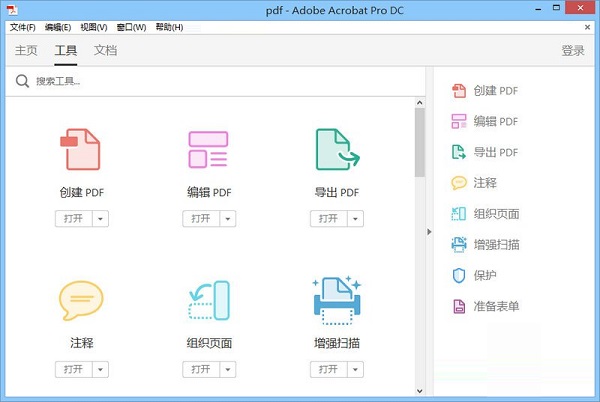Screen dimensions: 600x402
Task: Switch to the 主页 tab
Action: coord(26,50)
